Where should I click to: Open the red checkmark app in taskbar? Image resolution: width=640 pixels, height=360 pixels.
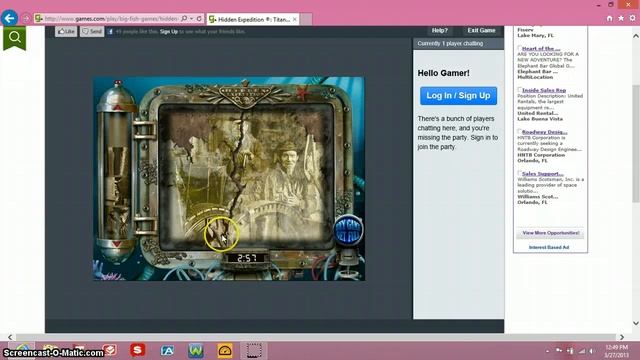point(110,350)
